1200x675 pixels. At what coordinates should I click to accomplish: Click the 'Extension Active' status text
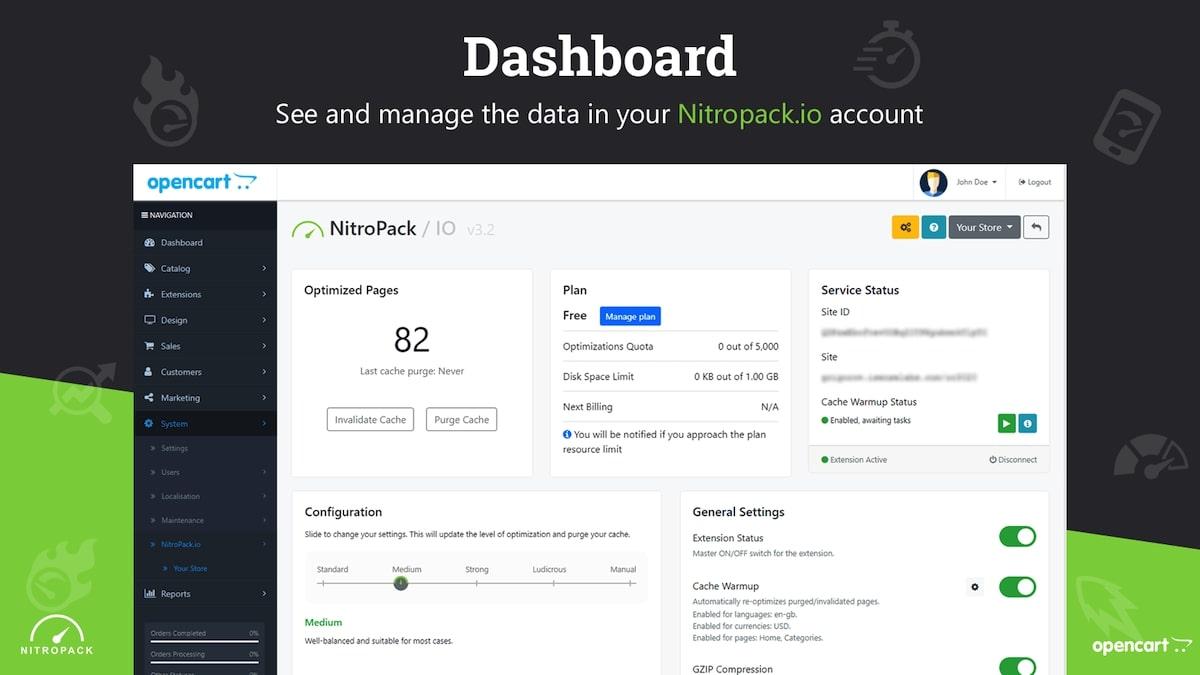tap(858, 460)
